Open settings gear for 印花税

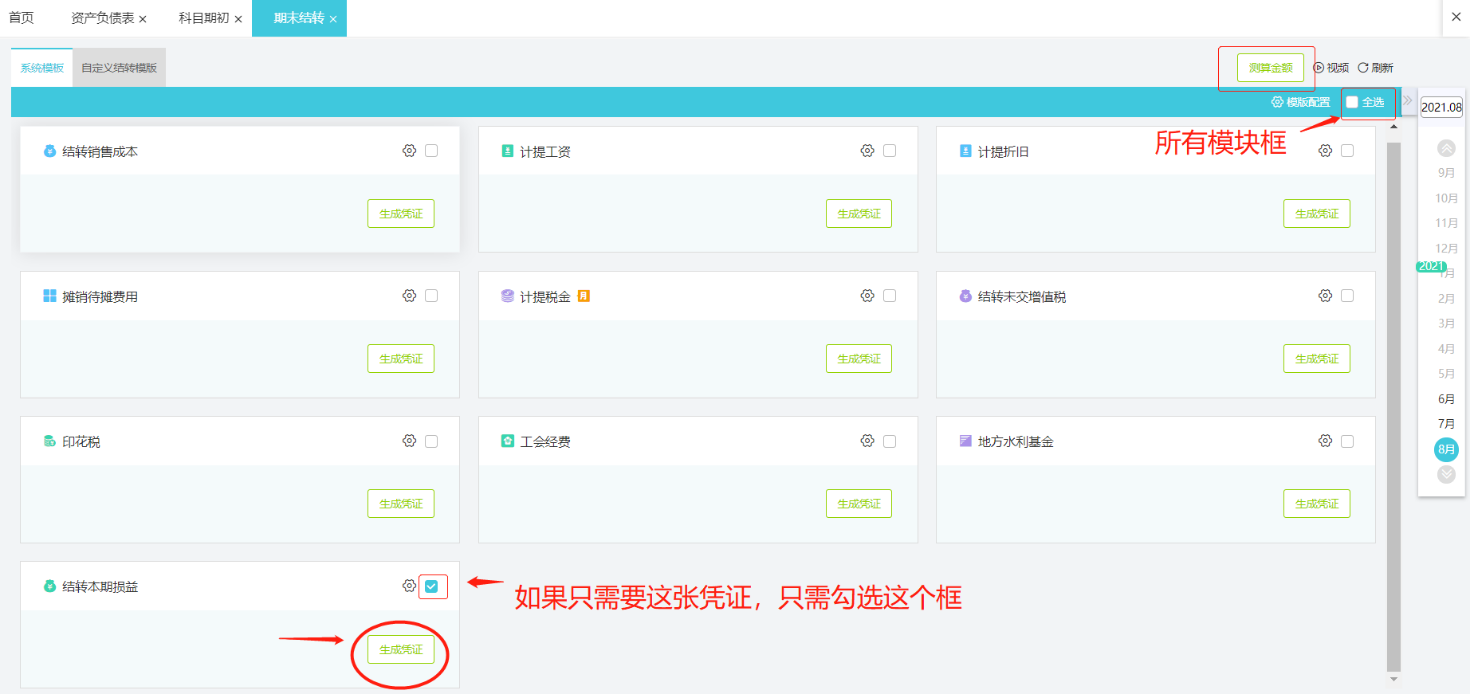tap(409, 441)
